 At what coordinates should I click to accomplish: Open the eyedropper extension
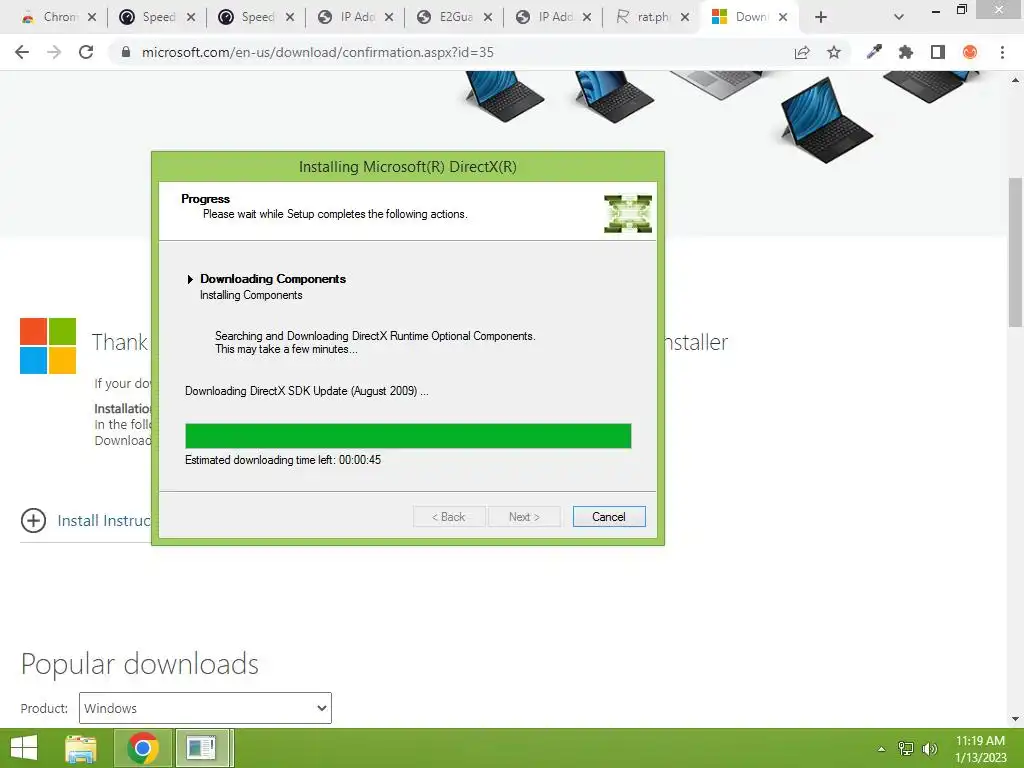tap(874, 52)
